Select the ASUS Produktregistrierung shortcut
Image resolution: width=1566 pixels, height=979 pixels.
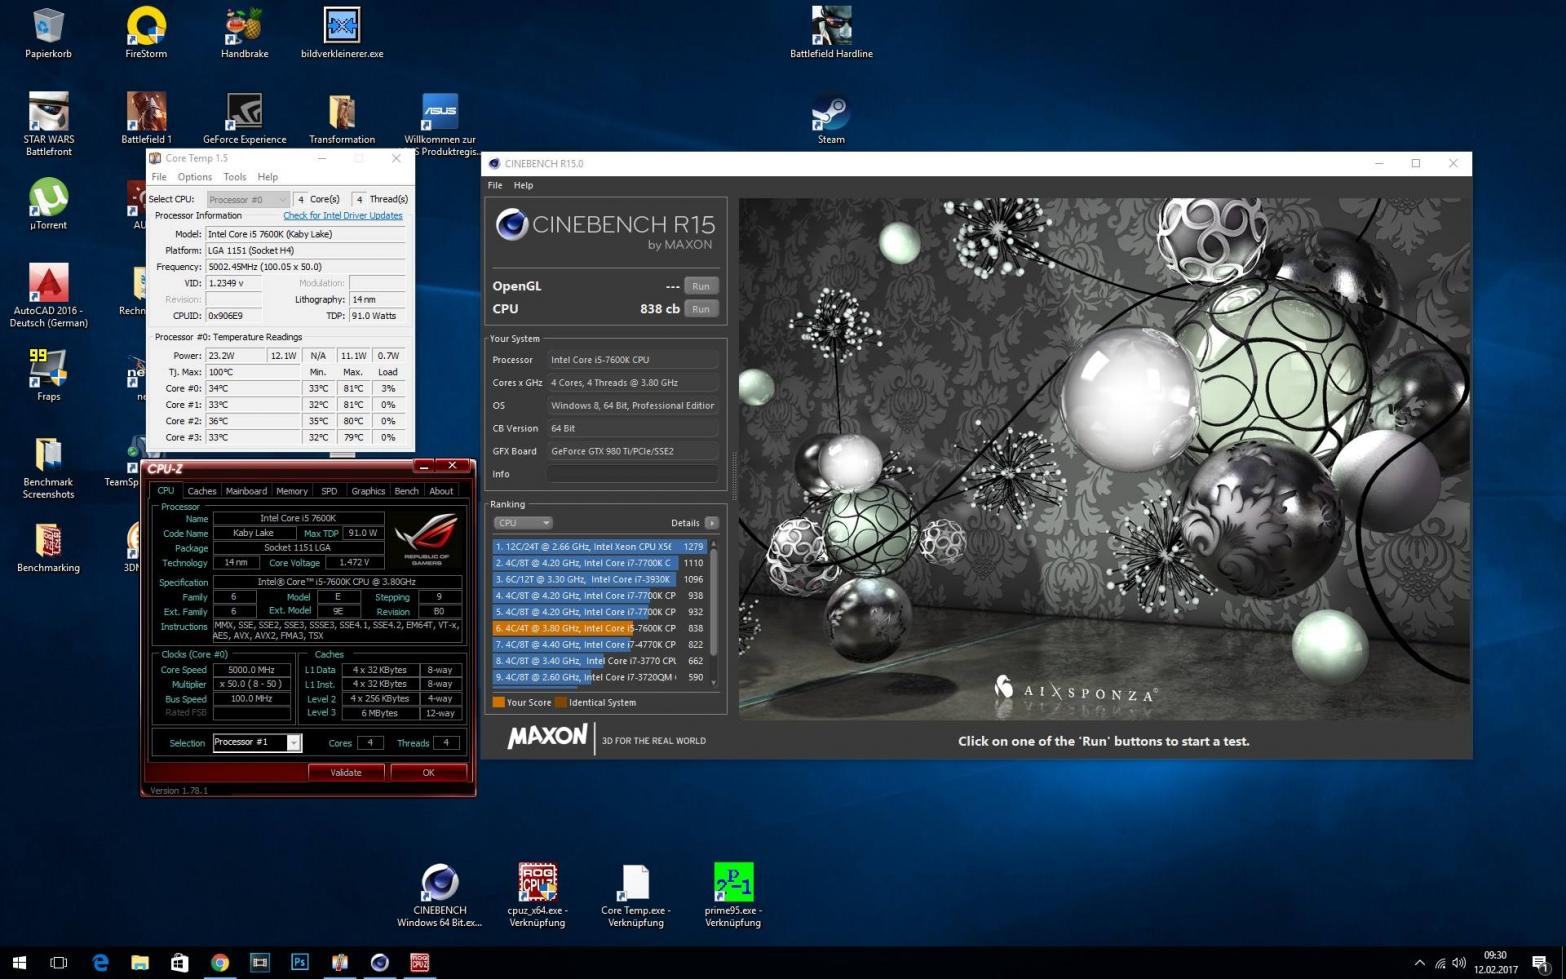click(x=440, y=122)
